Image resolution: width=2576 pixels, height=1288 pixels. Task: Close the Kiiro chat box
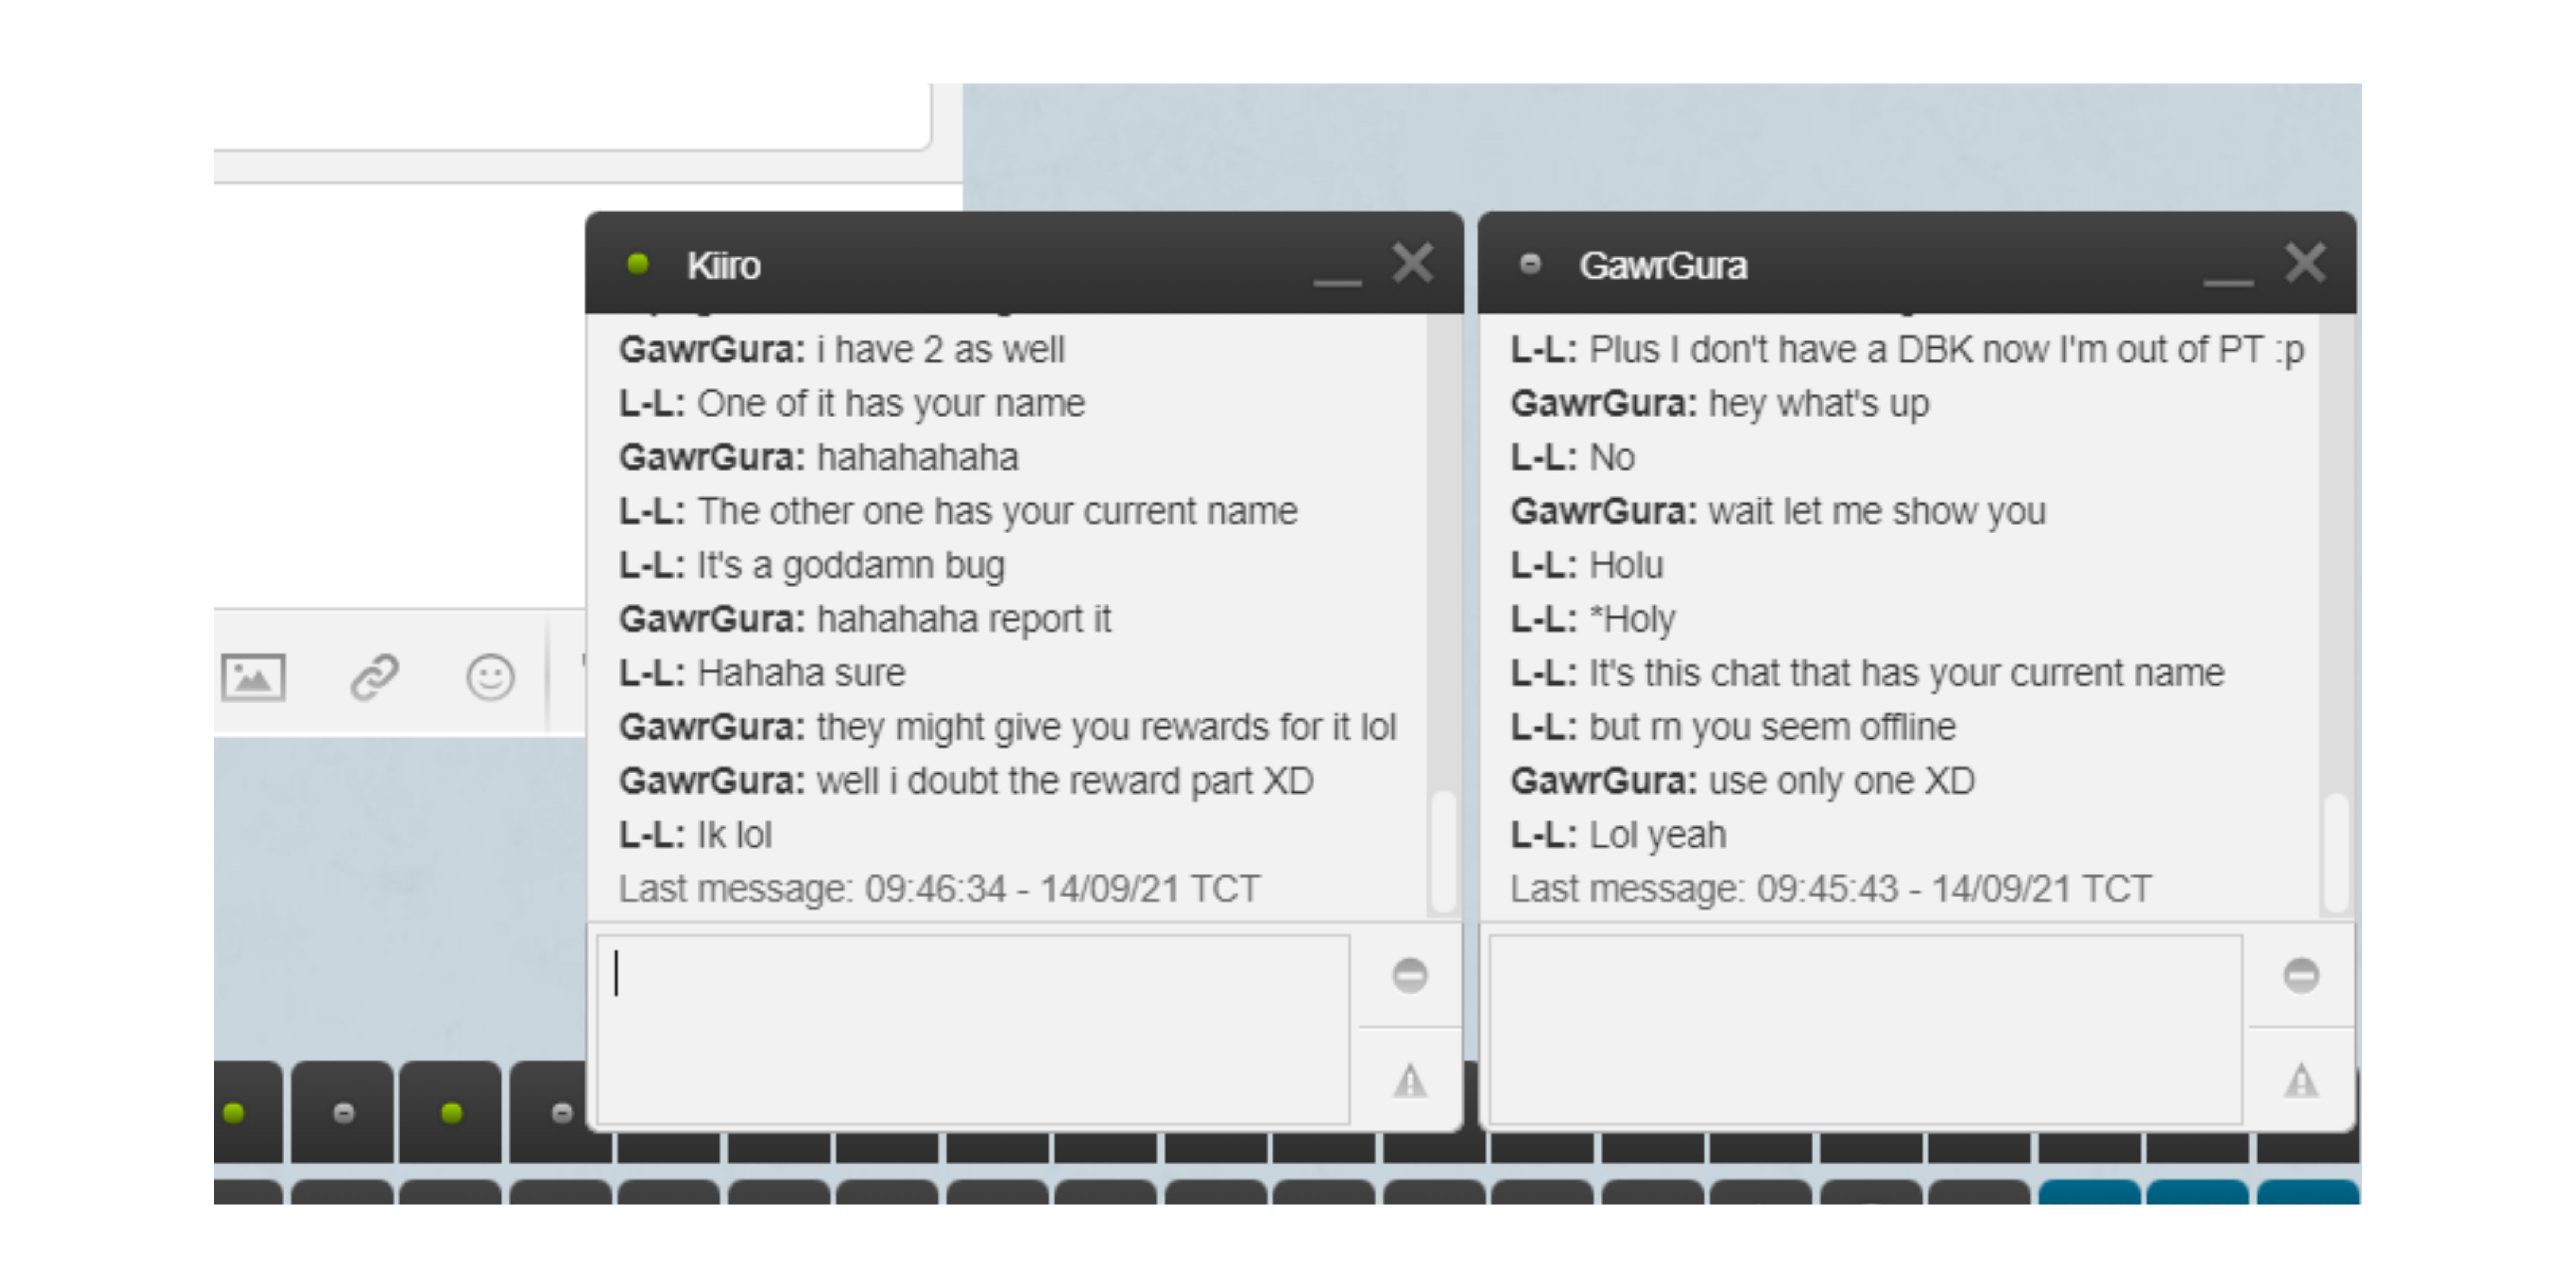1413,264
